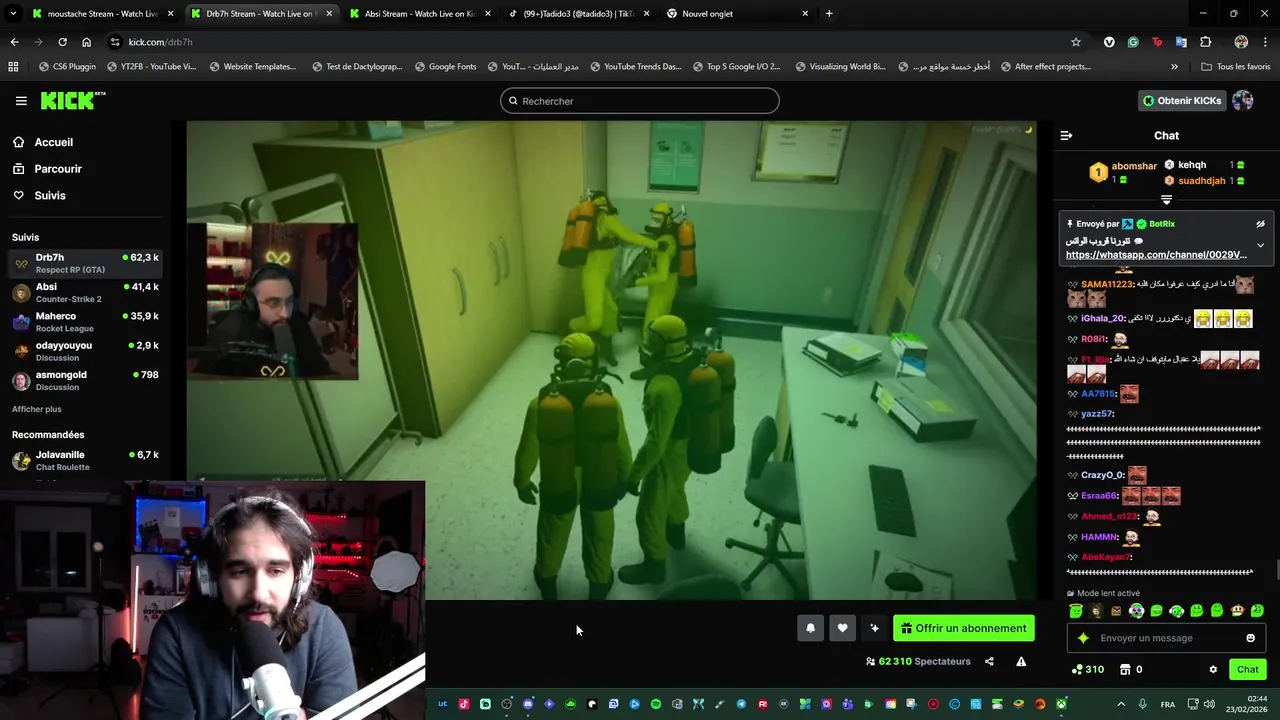This screenshot has height=720, width=1280.
Task: Open the Grammarly extension icon
Action: point(1133,42)
